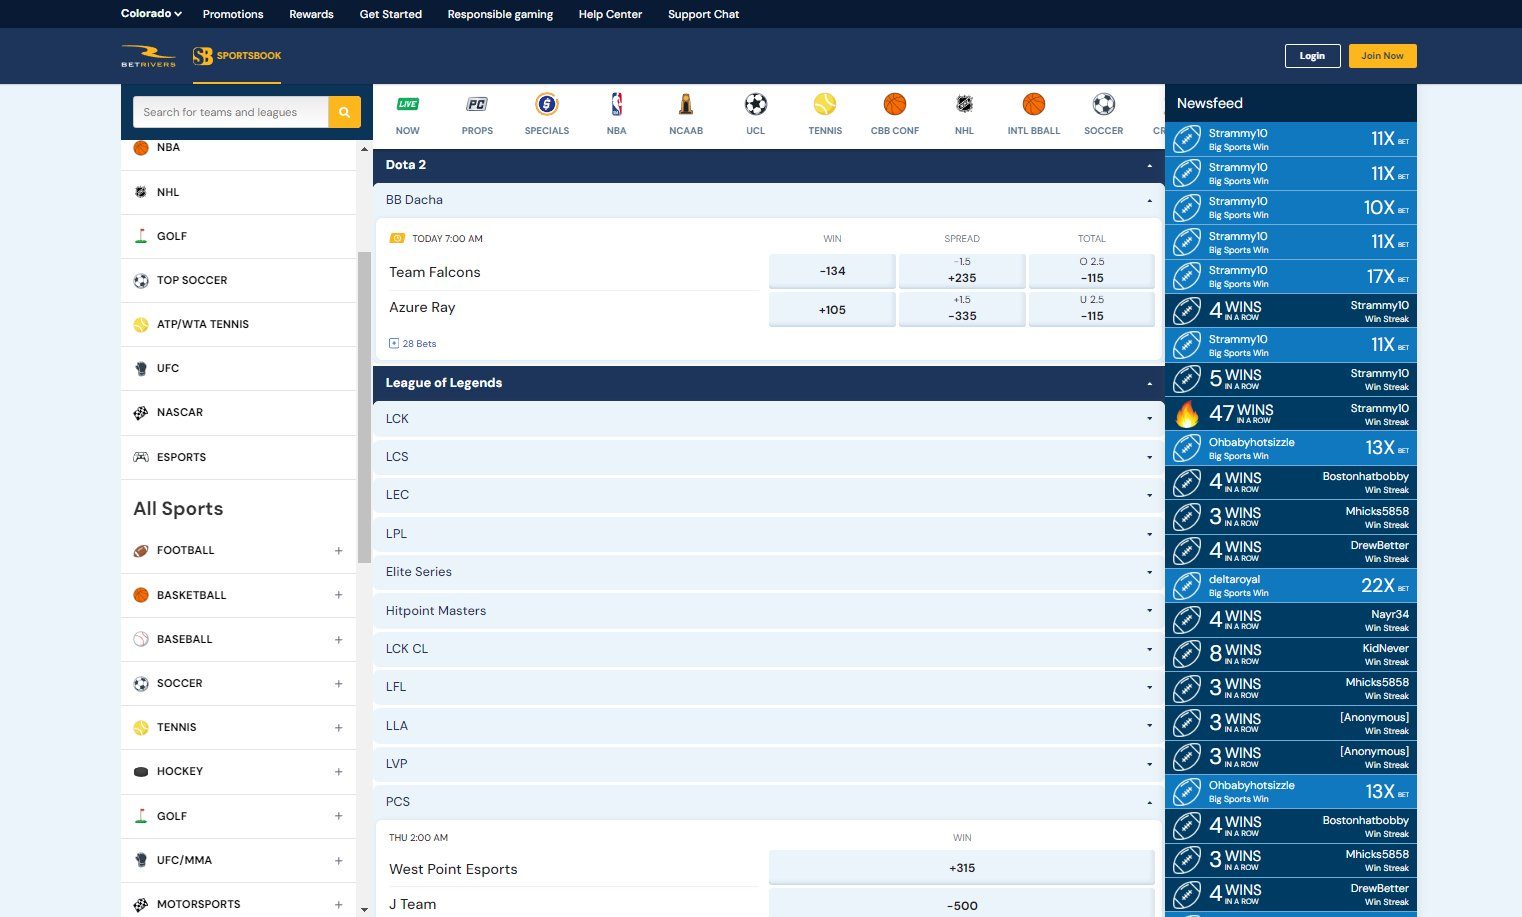Image resolution: width=1522 pixels, height=917 pixels.
Task: Select the Sportsbook tab
Action: point(237,56)
